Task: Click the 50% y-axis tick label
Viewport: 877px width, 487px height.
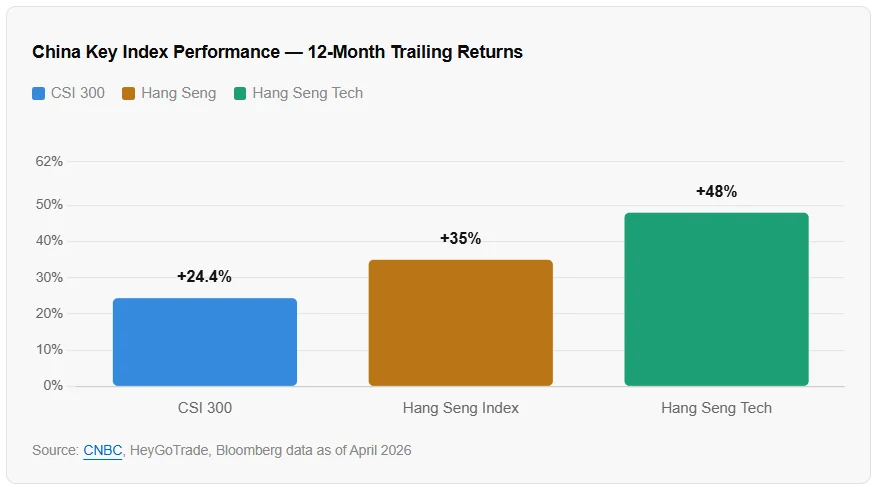Action: click(49, 205)
